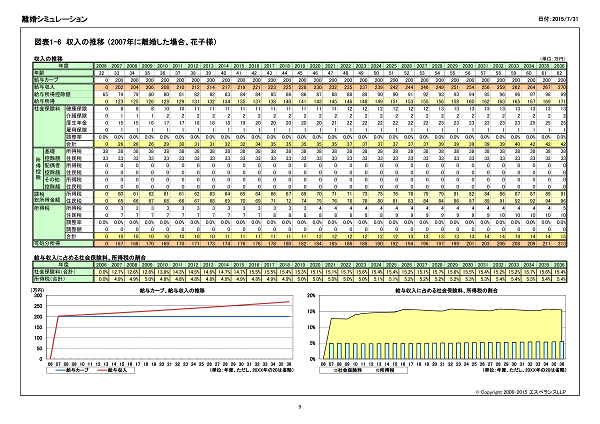Select the 図表1-6 収入の推移 heading
The height and width of the screenshot is (424, 600).
point(120,42)
